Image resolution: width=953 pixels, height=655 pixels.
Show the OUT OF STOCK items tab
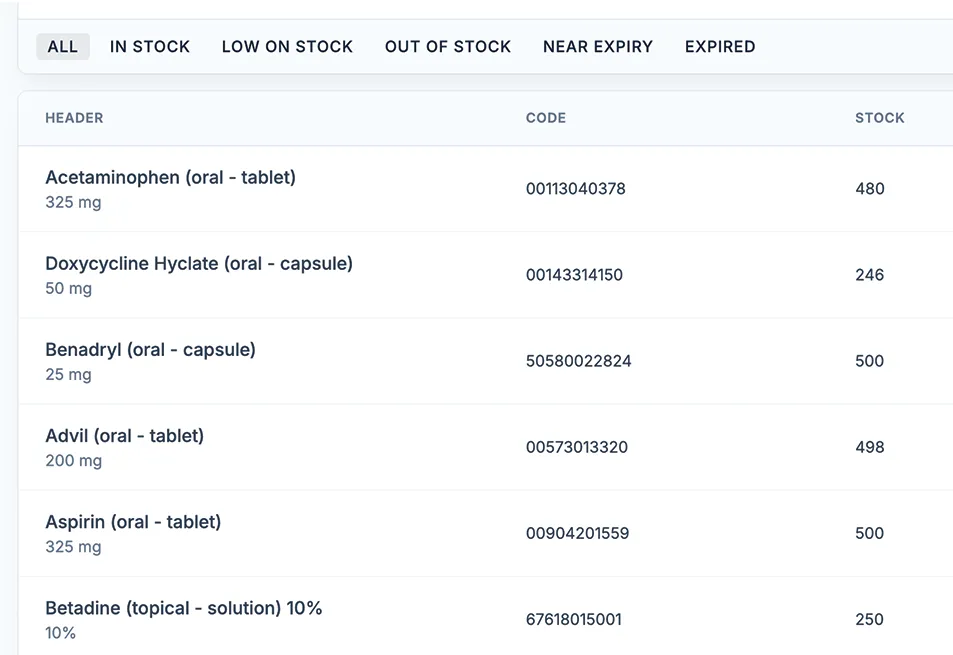tap(448, 46)
